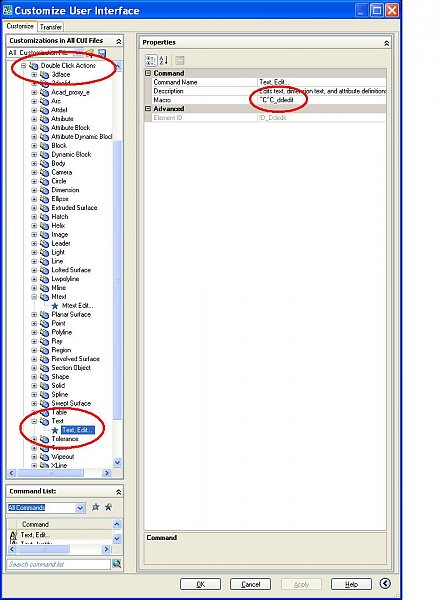Click the Polyline folder icon
The height and width of the screenshot is (600, 444).
tap(44, 332)
